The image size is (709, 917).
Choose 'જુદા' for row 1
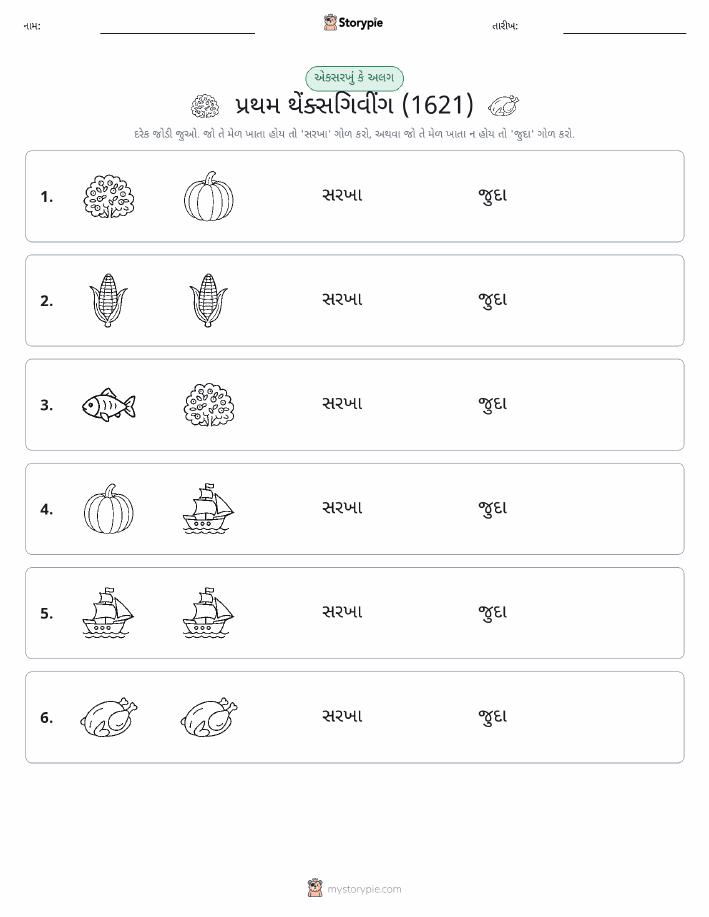tap(493, 196)
